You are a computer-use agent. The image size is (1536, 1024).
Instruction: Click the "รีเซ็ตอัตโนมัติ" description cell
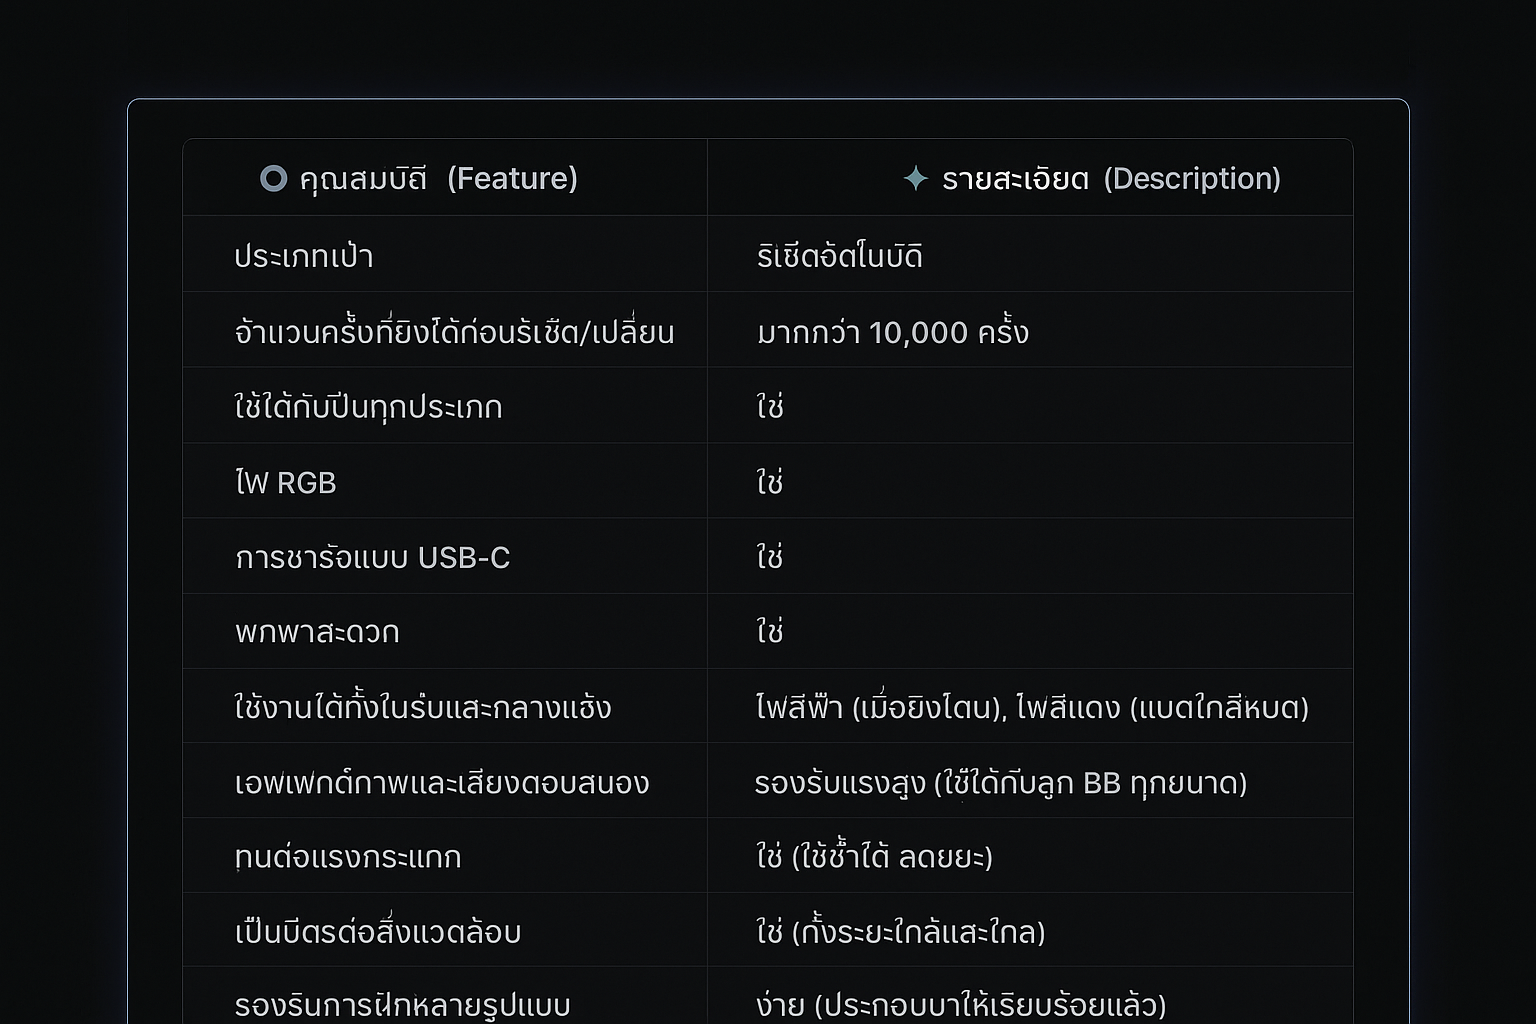pyautogui.click(x=839, y=256)
